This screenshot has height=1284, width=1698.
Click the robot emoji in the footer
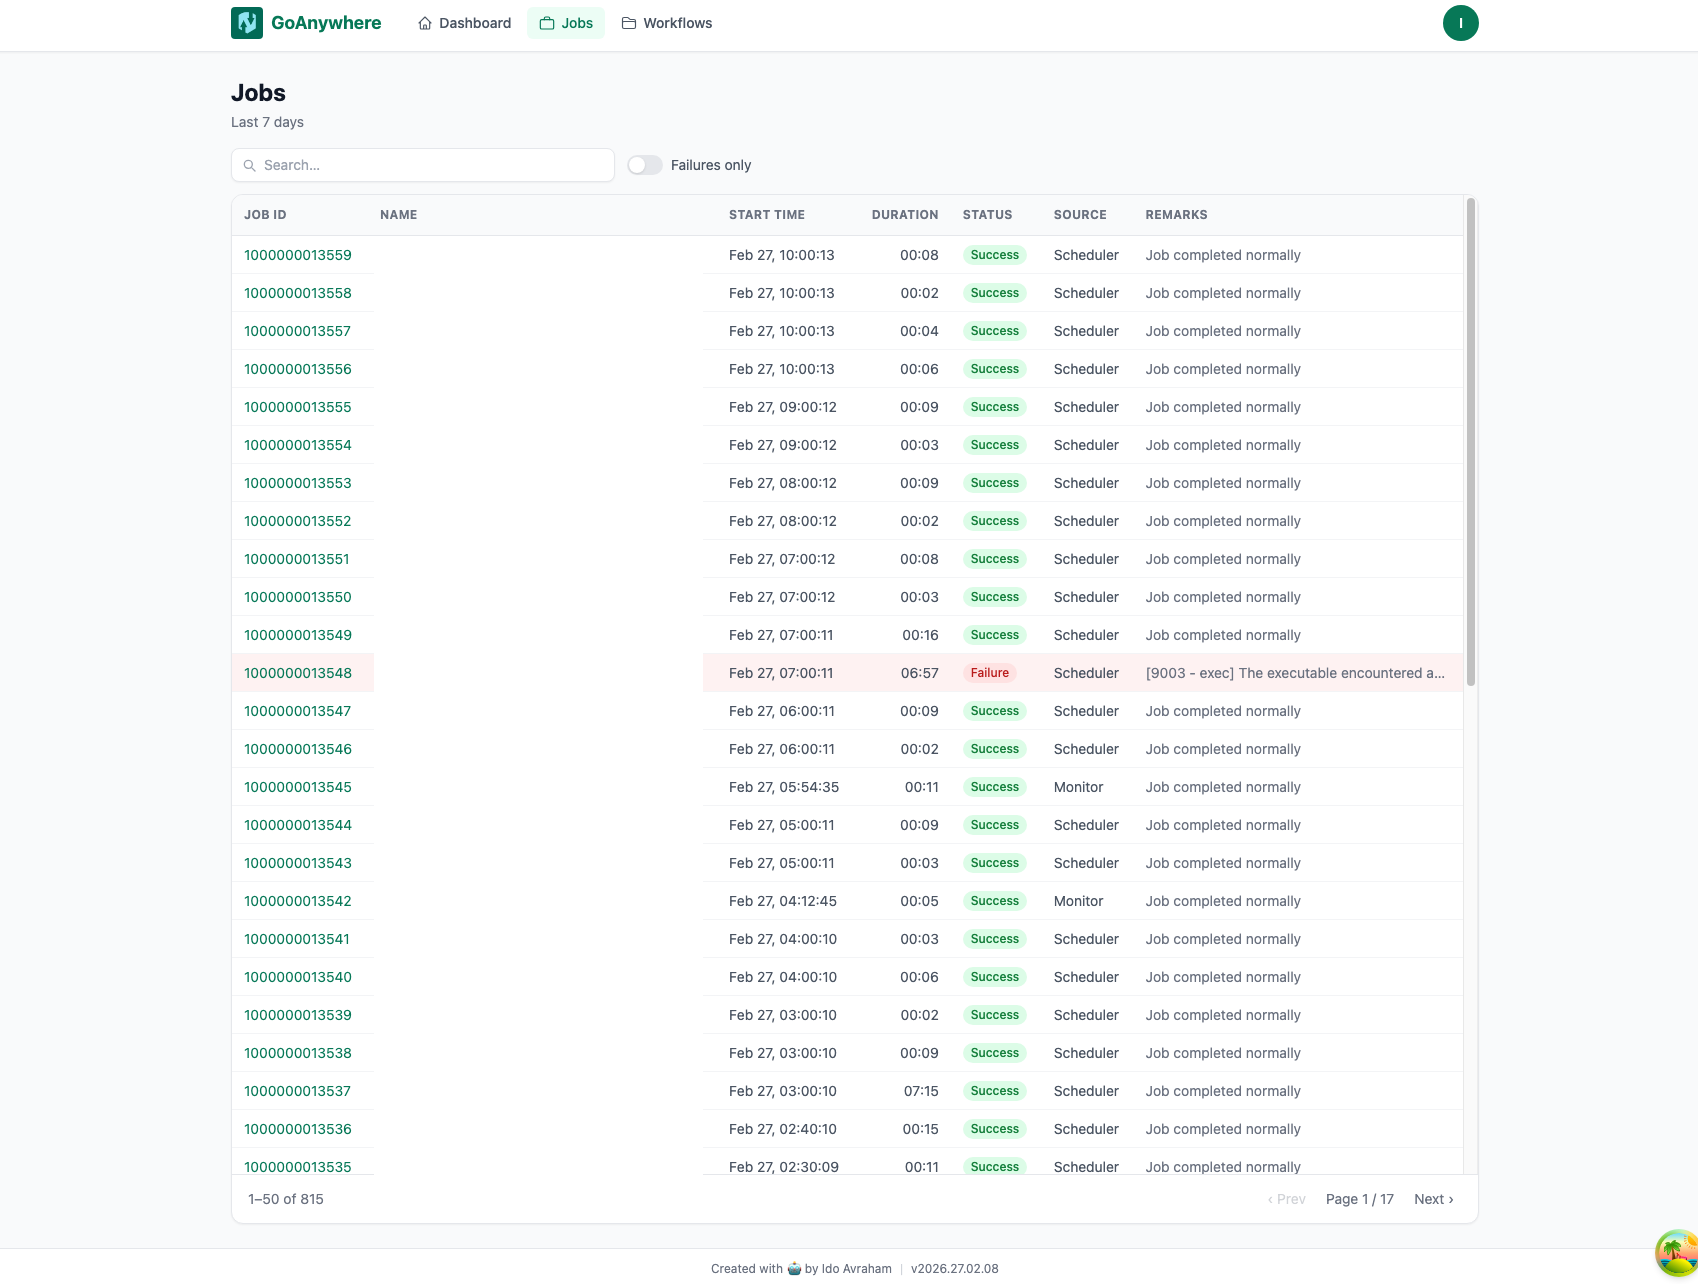(793, 1268)
